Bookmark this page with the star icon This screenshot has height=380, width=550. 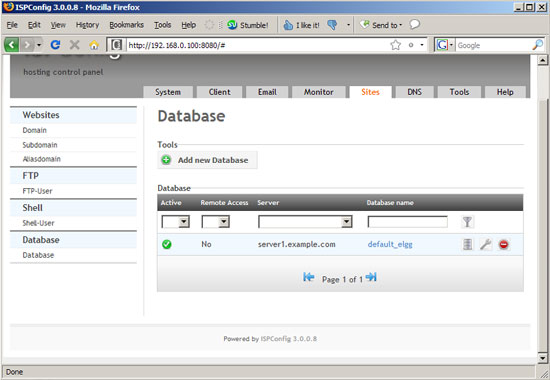395,45
